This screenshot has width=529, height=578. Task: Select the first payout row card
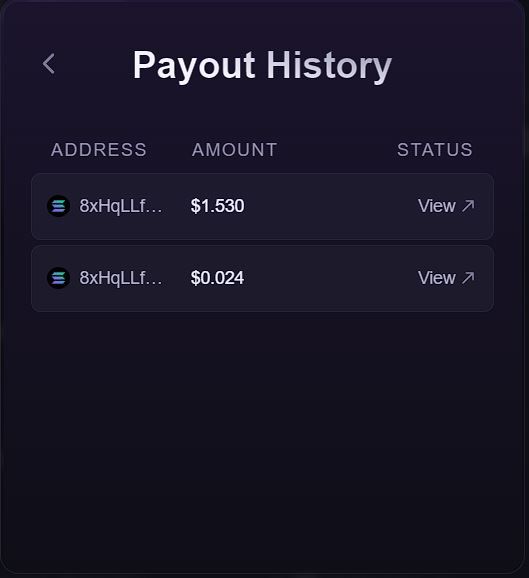262,206
